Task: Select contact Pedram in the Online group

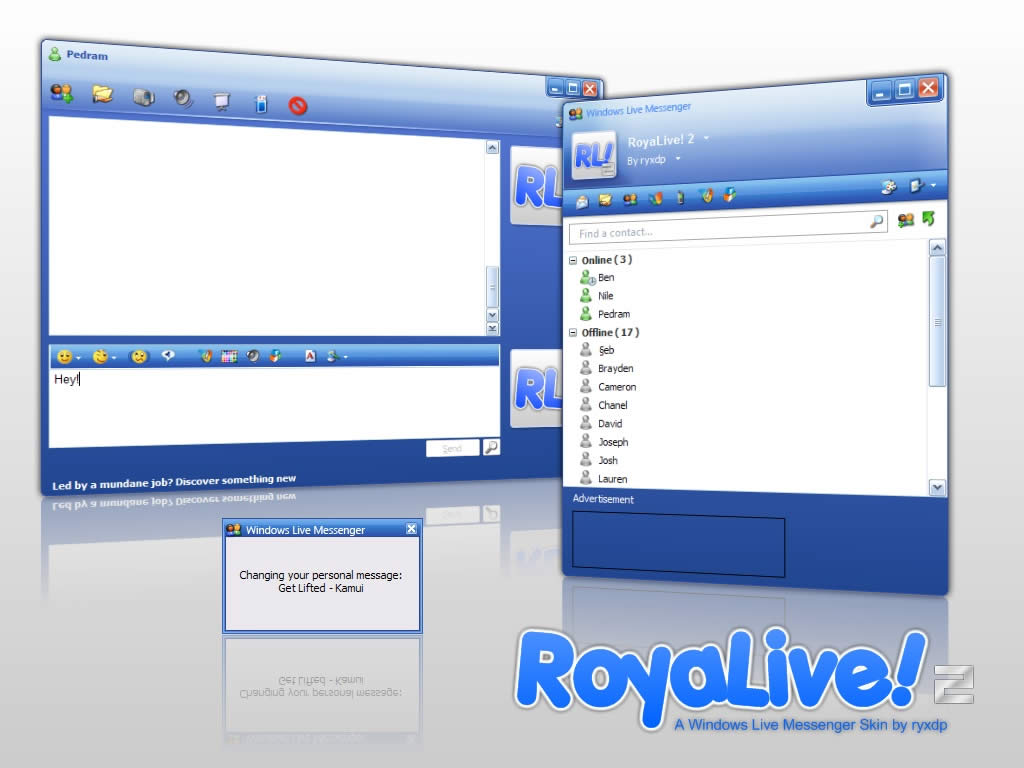Action: pyautogui.click(x=605, y=314)
